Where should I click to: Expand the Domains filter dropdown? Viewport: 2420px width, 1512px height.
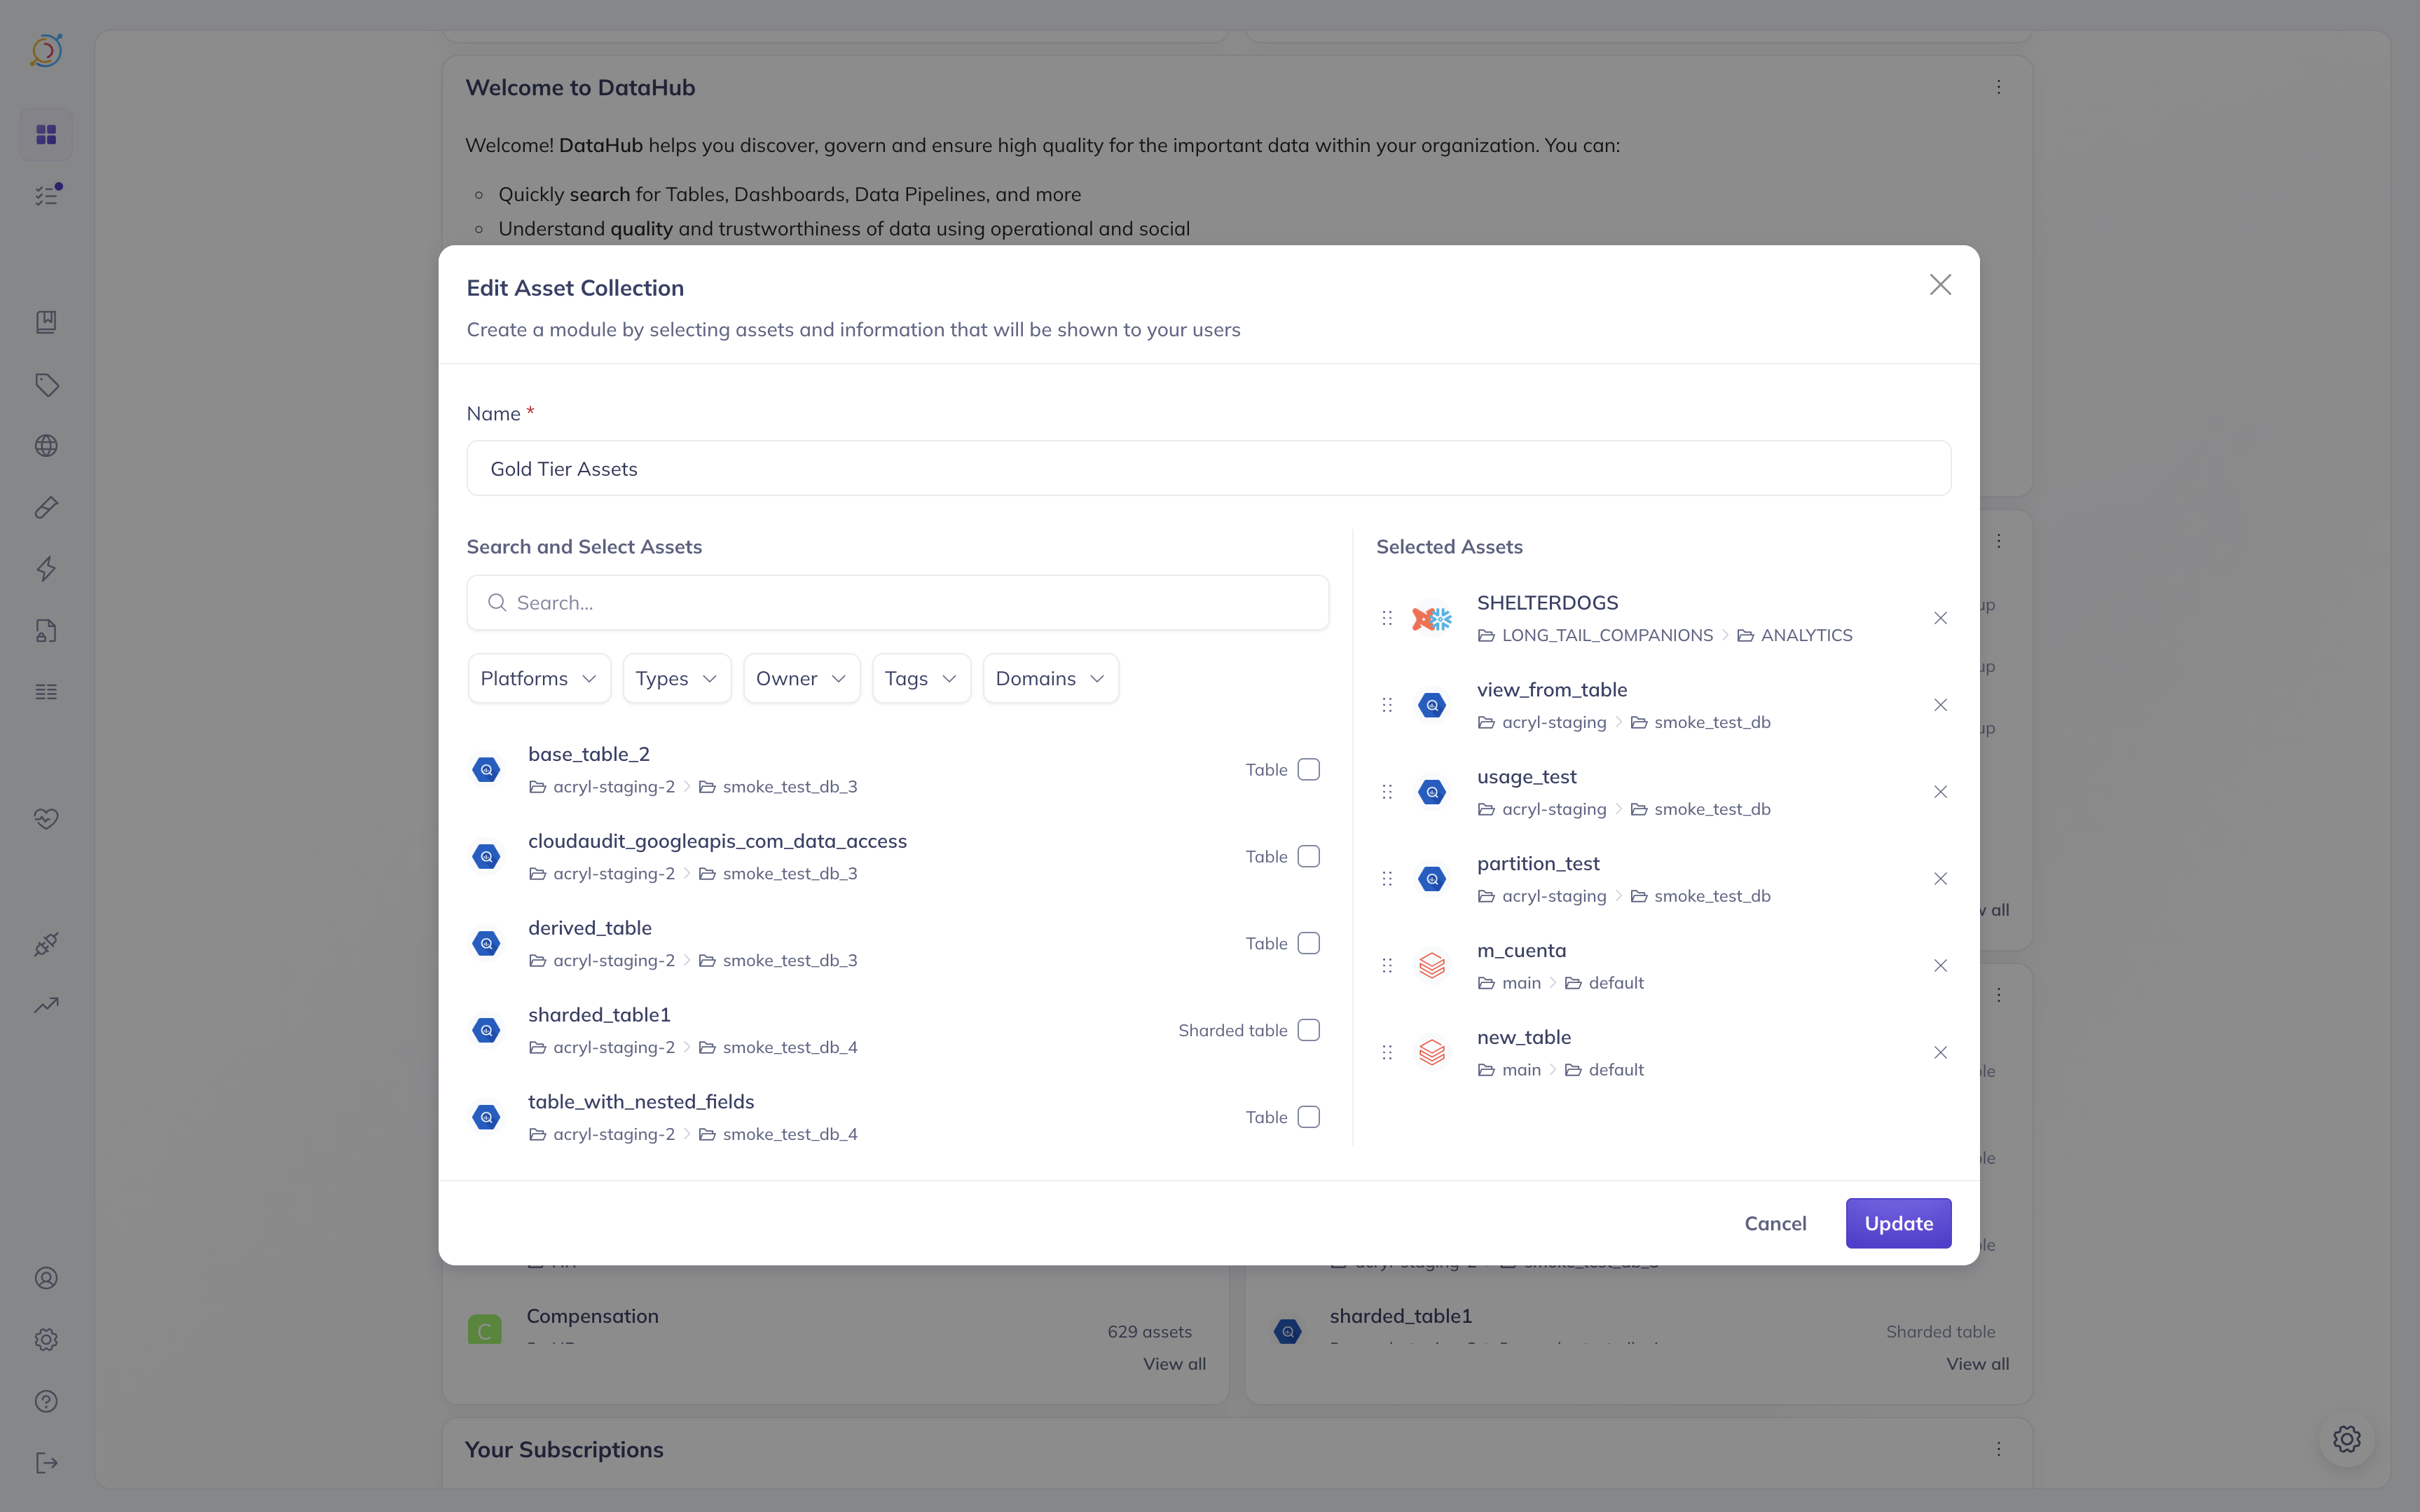pos(1050,678)
